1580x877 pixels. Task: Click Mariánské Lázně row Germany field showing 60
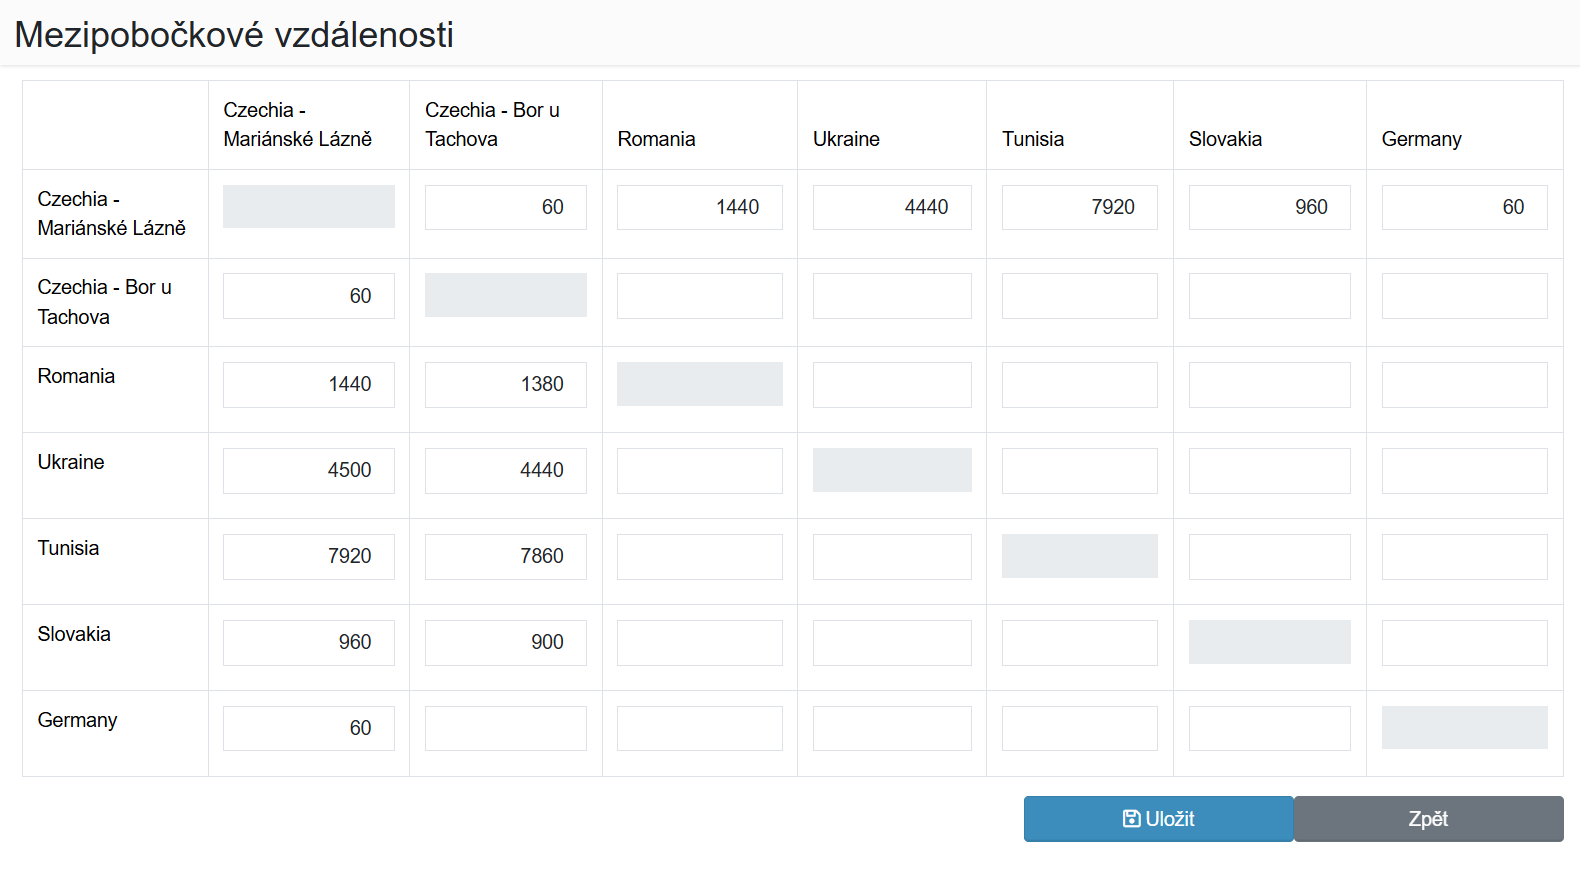[1465, 207]
